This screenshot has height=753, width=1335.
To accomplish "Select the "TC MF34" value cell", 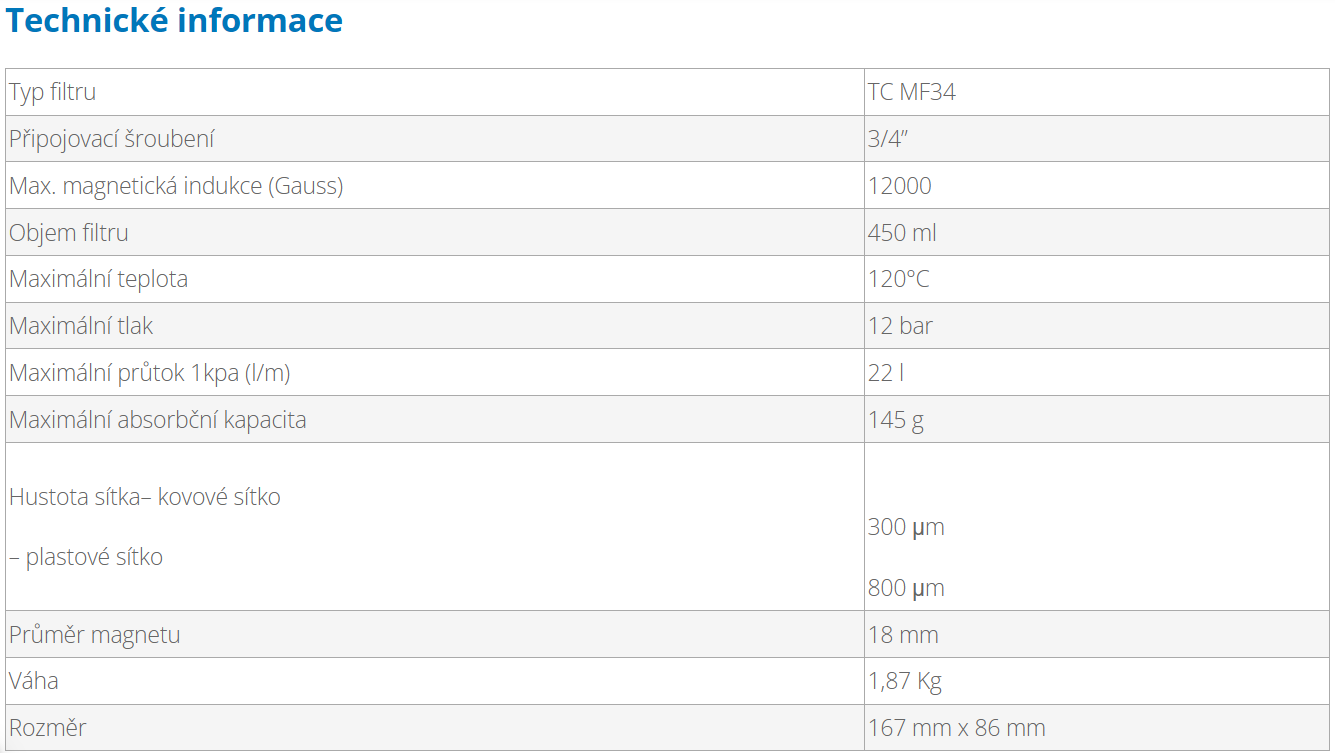I will (x=912, y=92).
